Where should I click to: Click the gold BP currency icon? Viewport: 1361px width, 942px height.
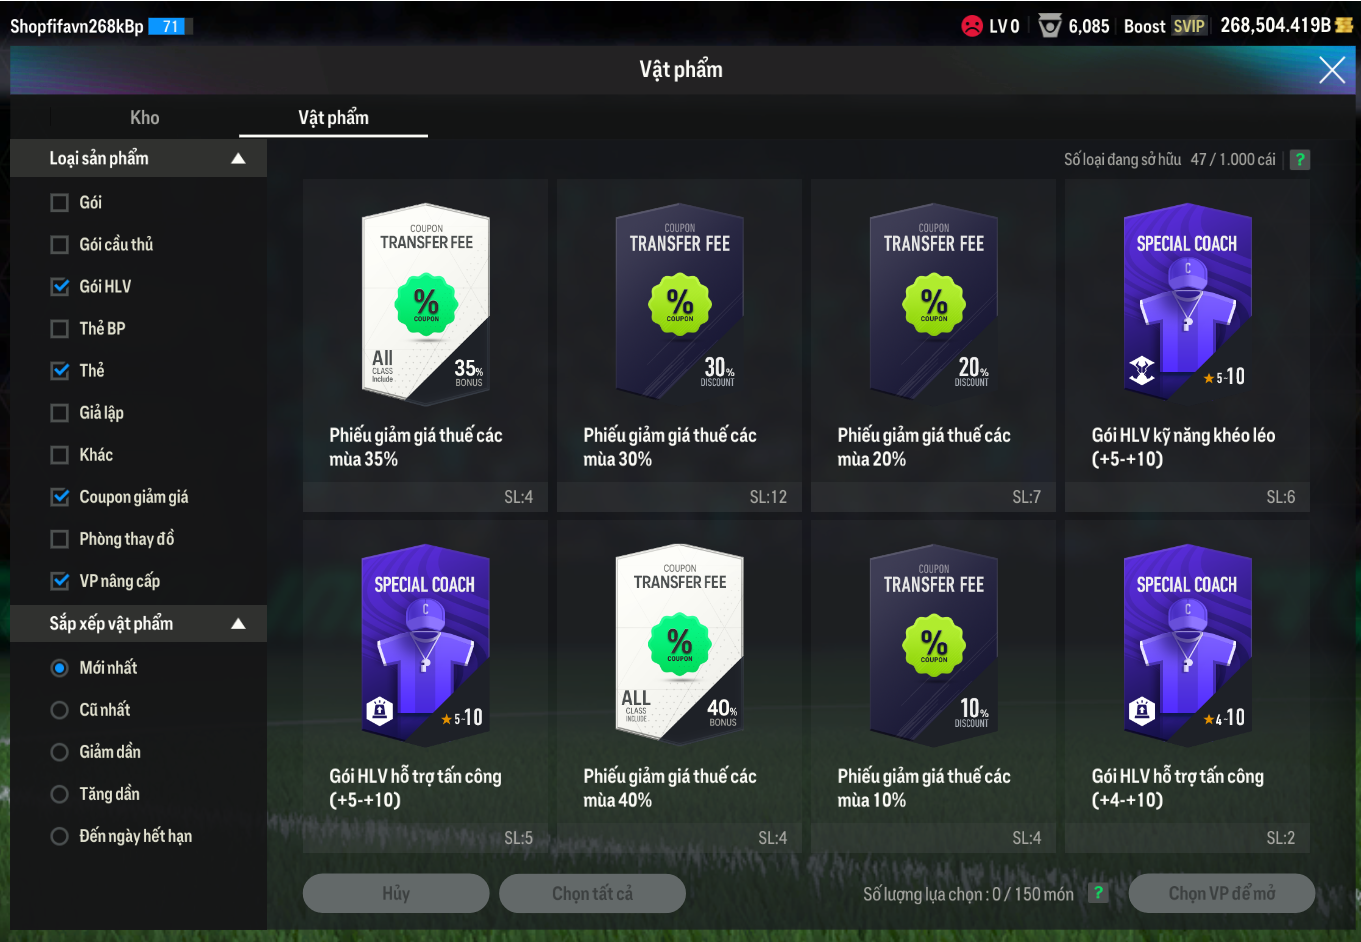tap(1344, 26)
